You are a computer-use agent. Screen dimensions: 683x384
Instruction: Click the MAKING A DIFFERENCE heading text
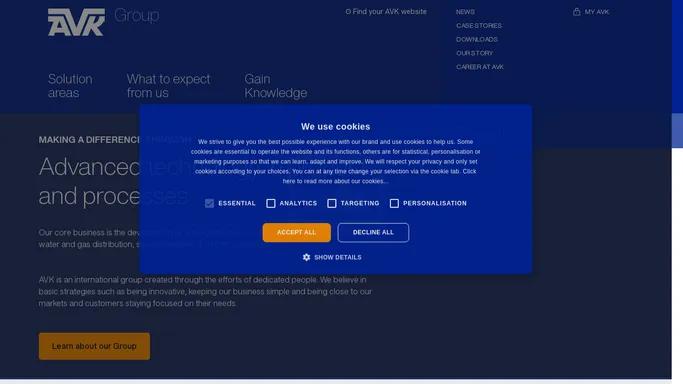89,140
